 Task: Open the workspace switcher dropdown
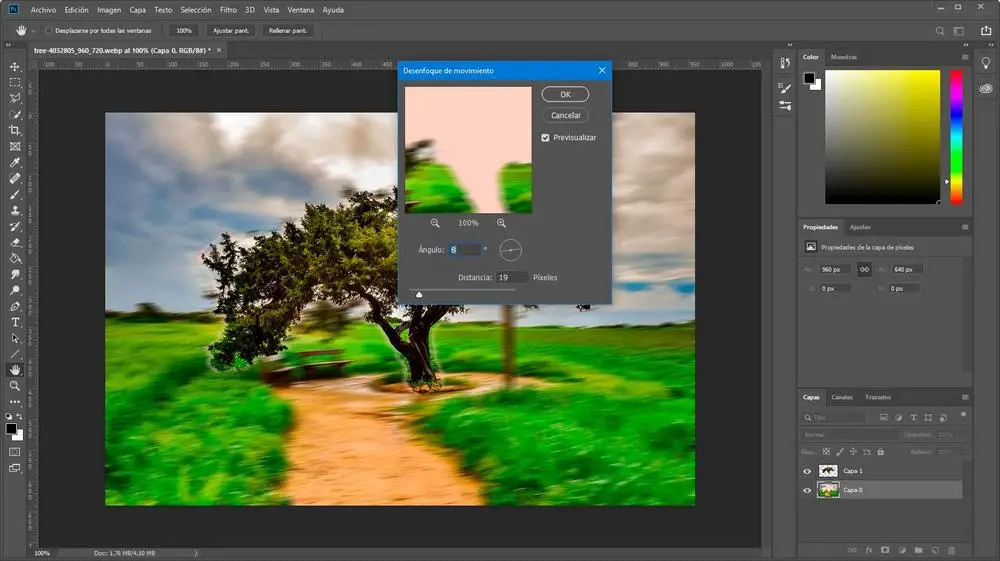click(x=959, y=31)
